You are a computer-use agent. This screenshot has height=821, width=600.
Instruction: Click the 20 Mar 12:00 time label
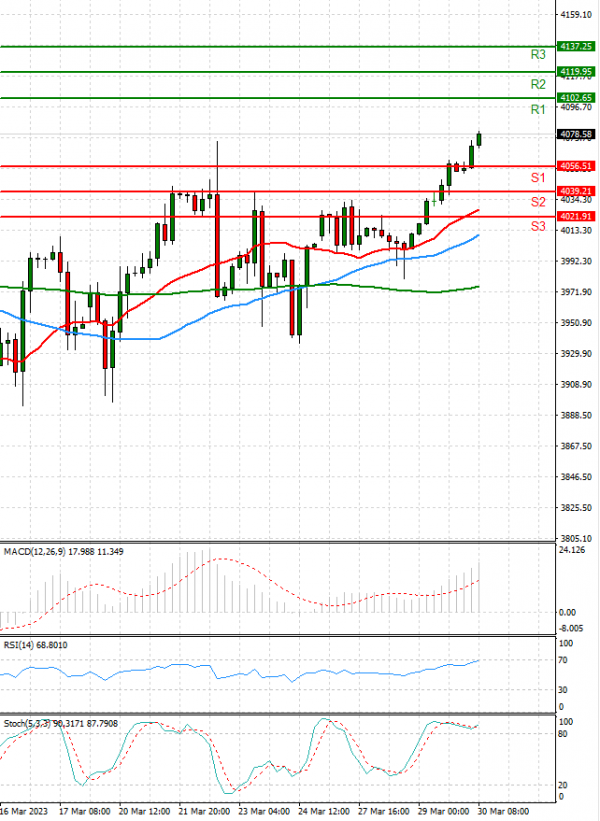tap(145, 812)
